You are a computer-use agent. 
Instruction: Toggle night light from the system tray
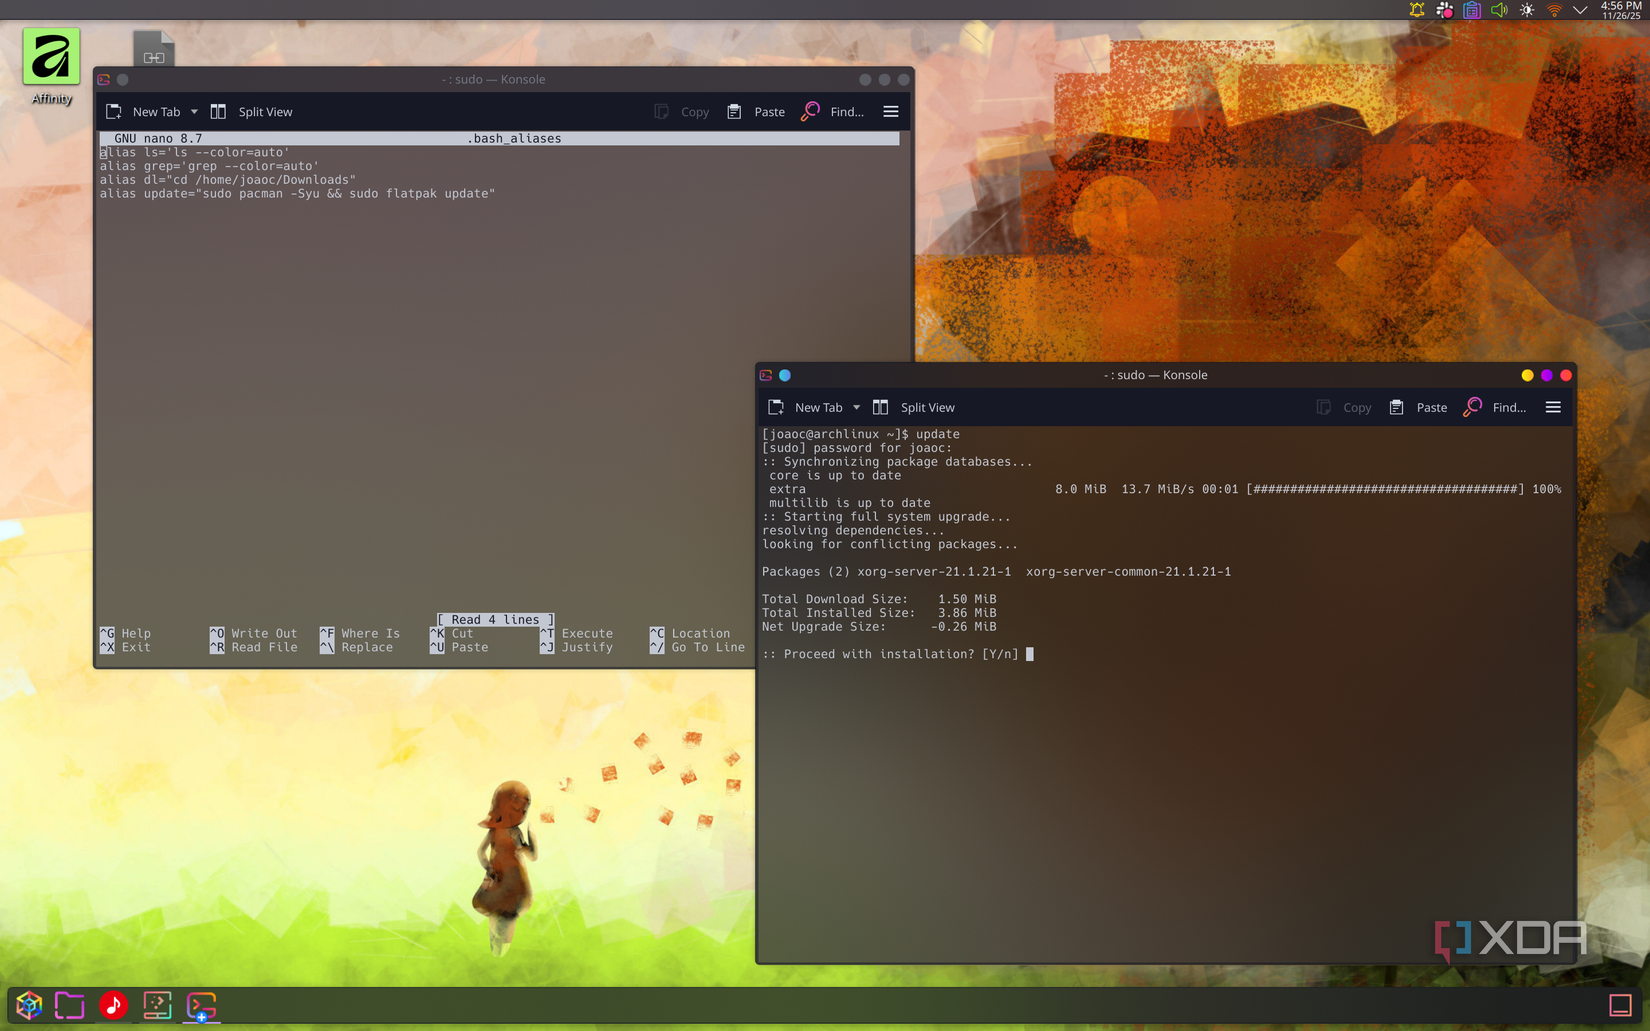click(1527, 10)
